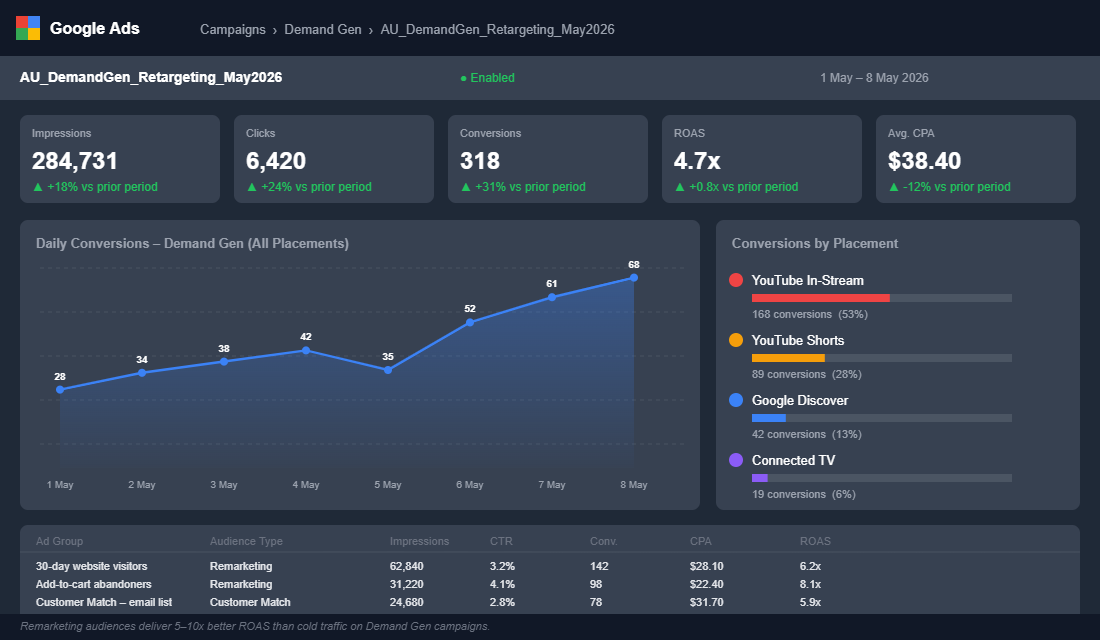Sort by the table ROAS column header
The image size is (1100, 640).
pyautogui.click(x=815, y=542)
